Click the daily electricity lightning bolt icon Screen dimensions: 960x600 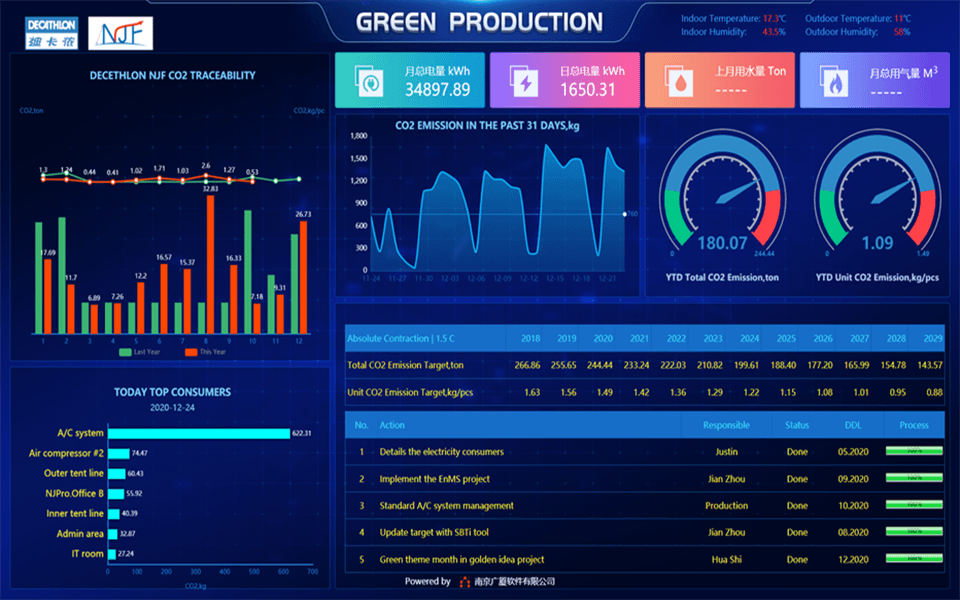(x=524, y=80)
